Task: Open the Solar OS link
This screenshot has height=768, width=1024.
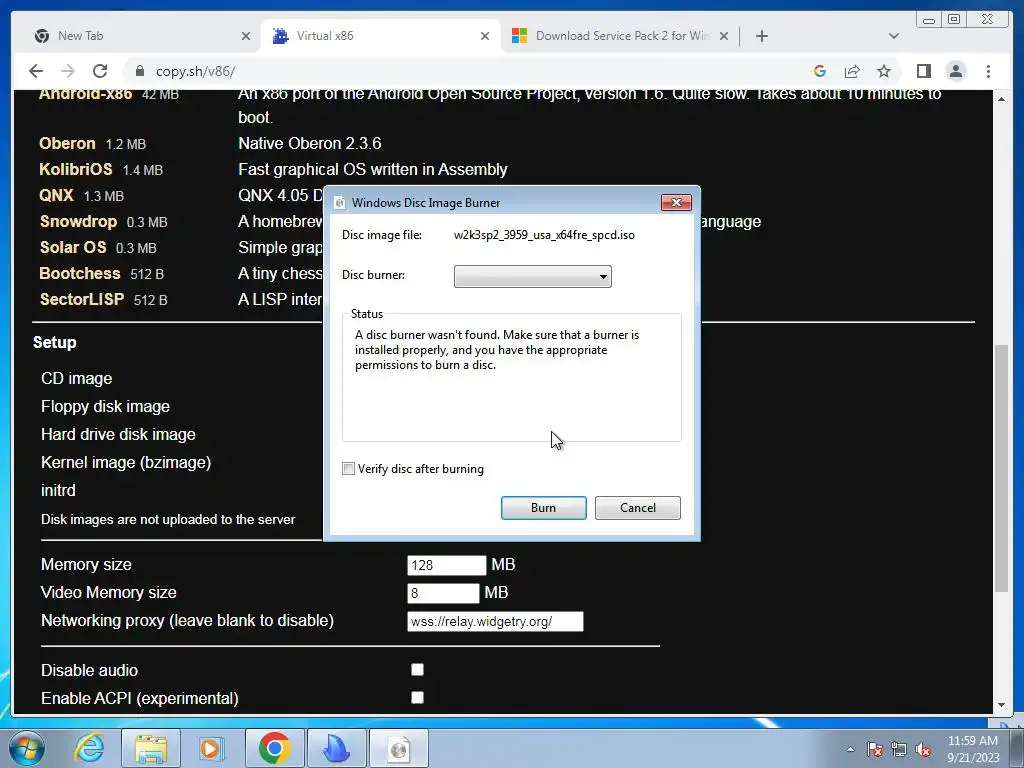Action: point(73,248)
